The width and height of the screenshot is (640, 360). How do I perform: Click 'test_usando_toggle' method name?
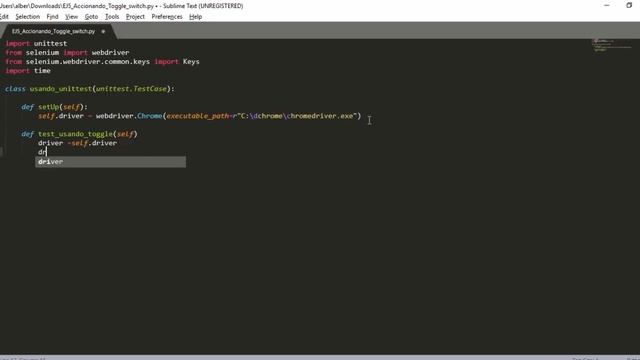point(75,134)
